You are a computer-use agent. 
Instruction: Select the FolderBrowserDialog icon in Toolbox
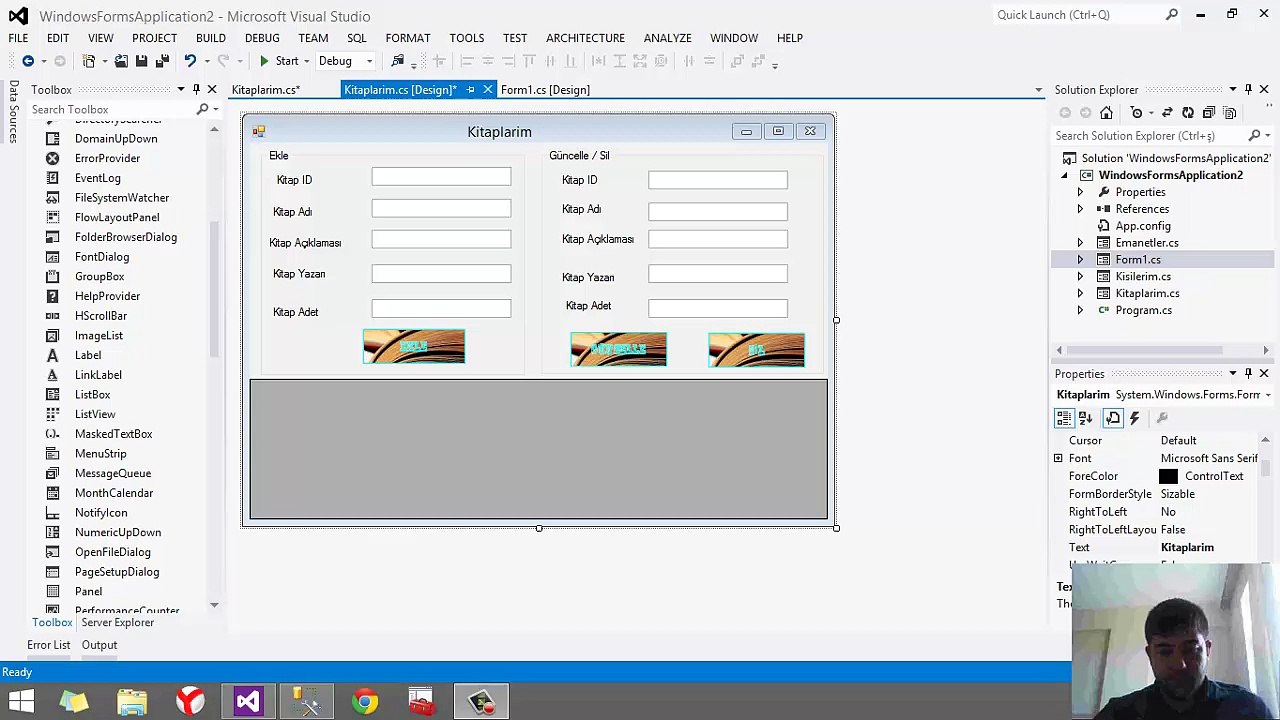[x=52, y=237]
